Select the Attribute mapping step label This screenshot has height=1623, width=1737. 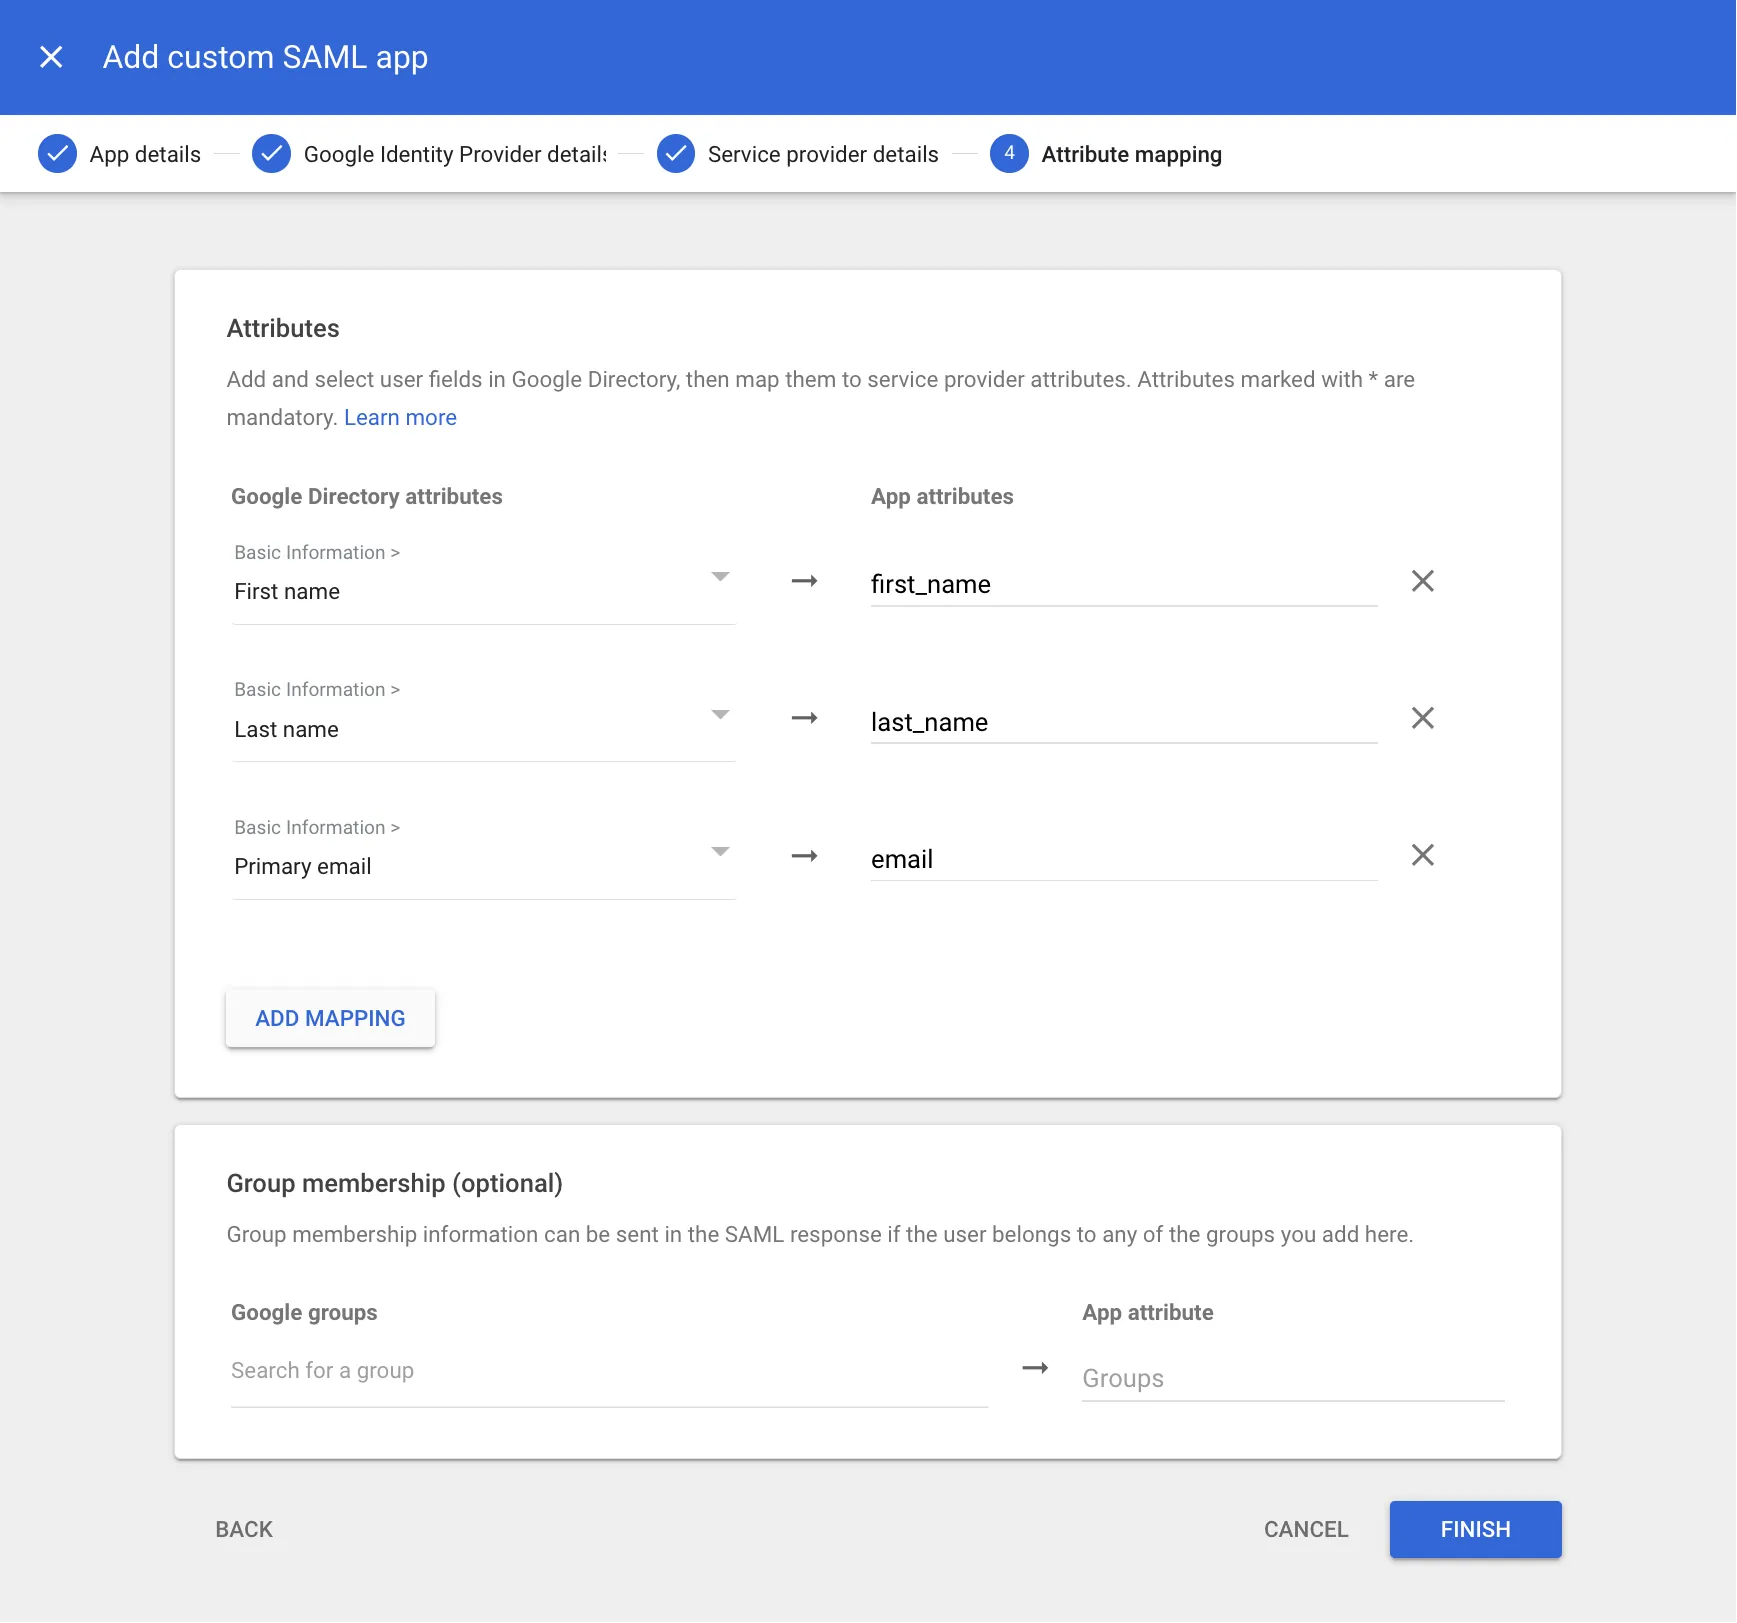point(1131,154)
